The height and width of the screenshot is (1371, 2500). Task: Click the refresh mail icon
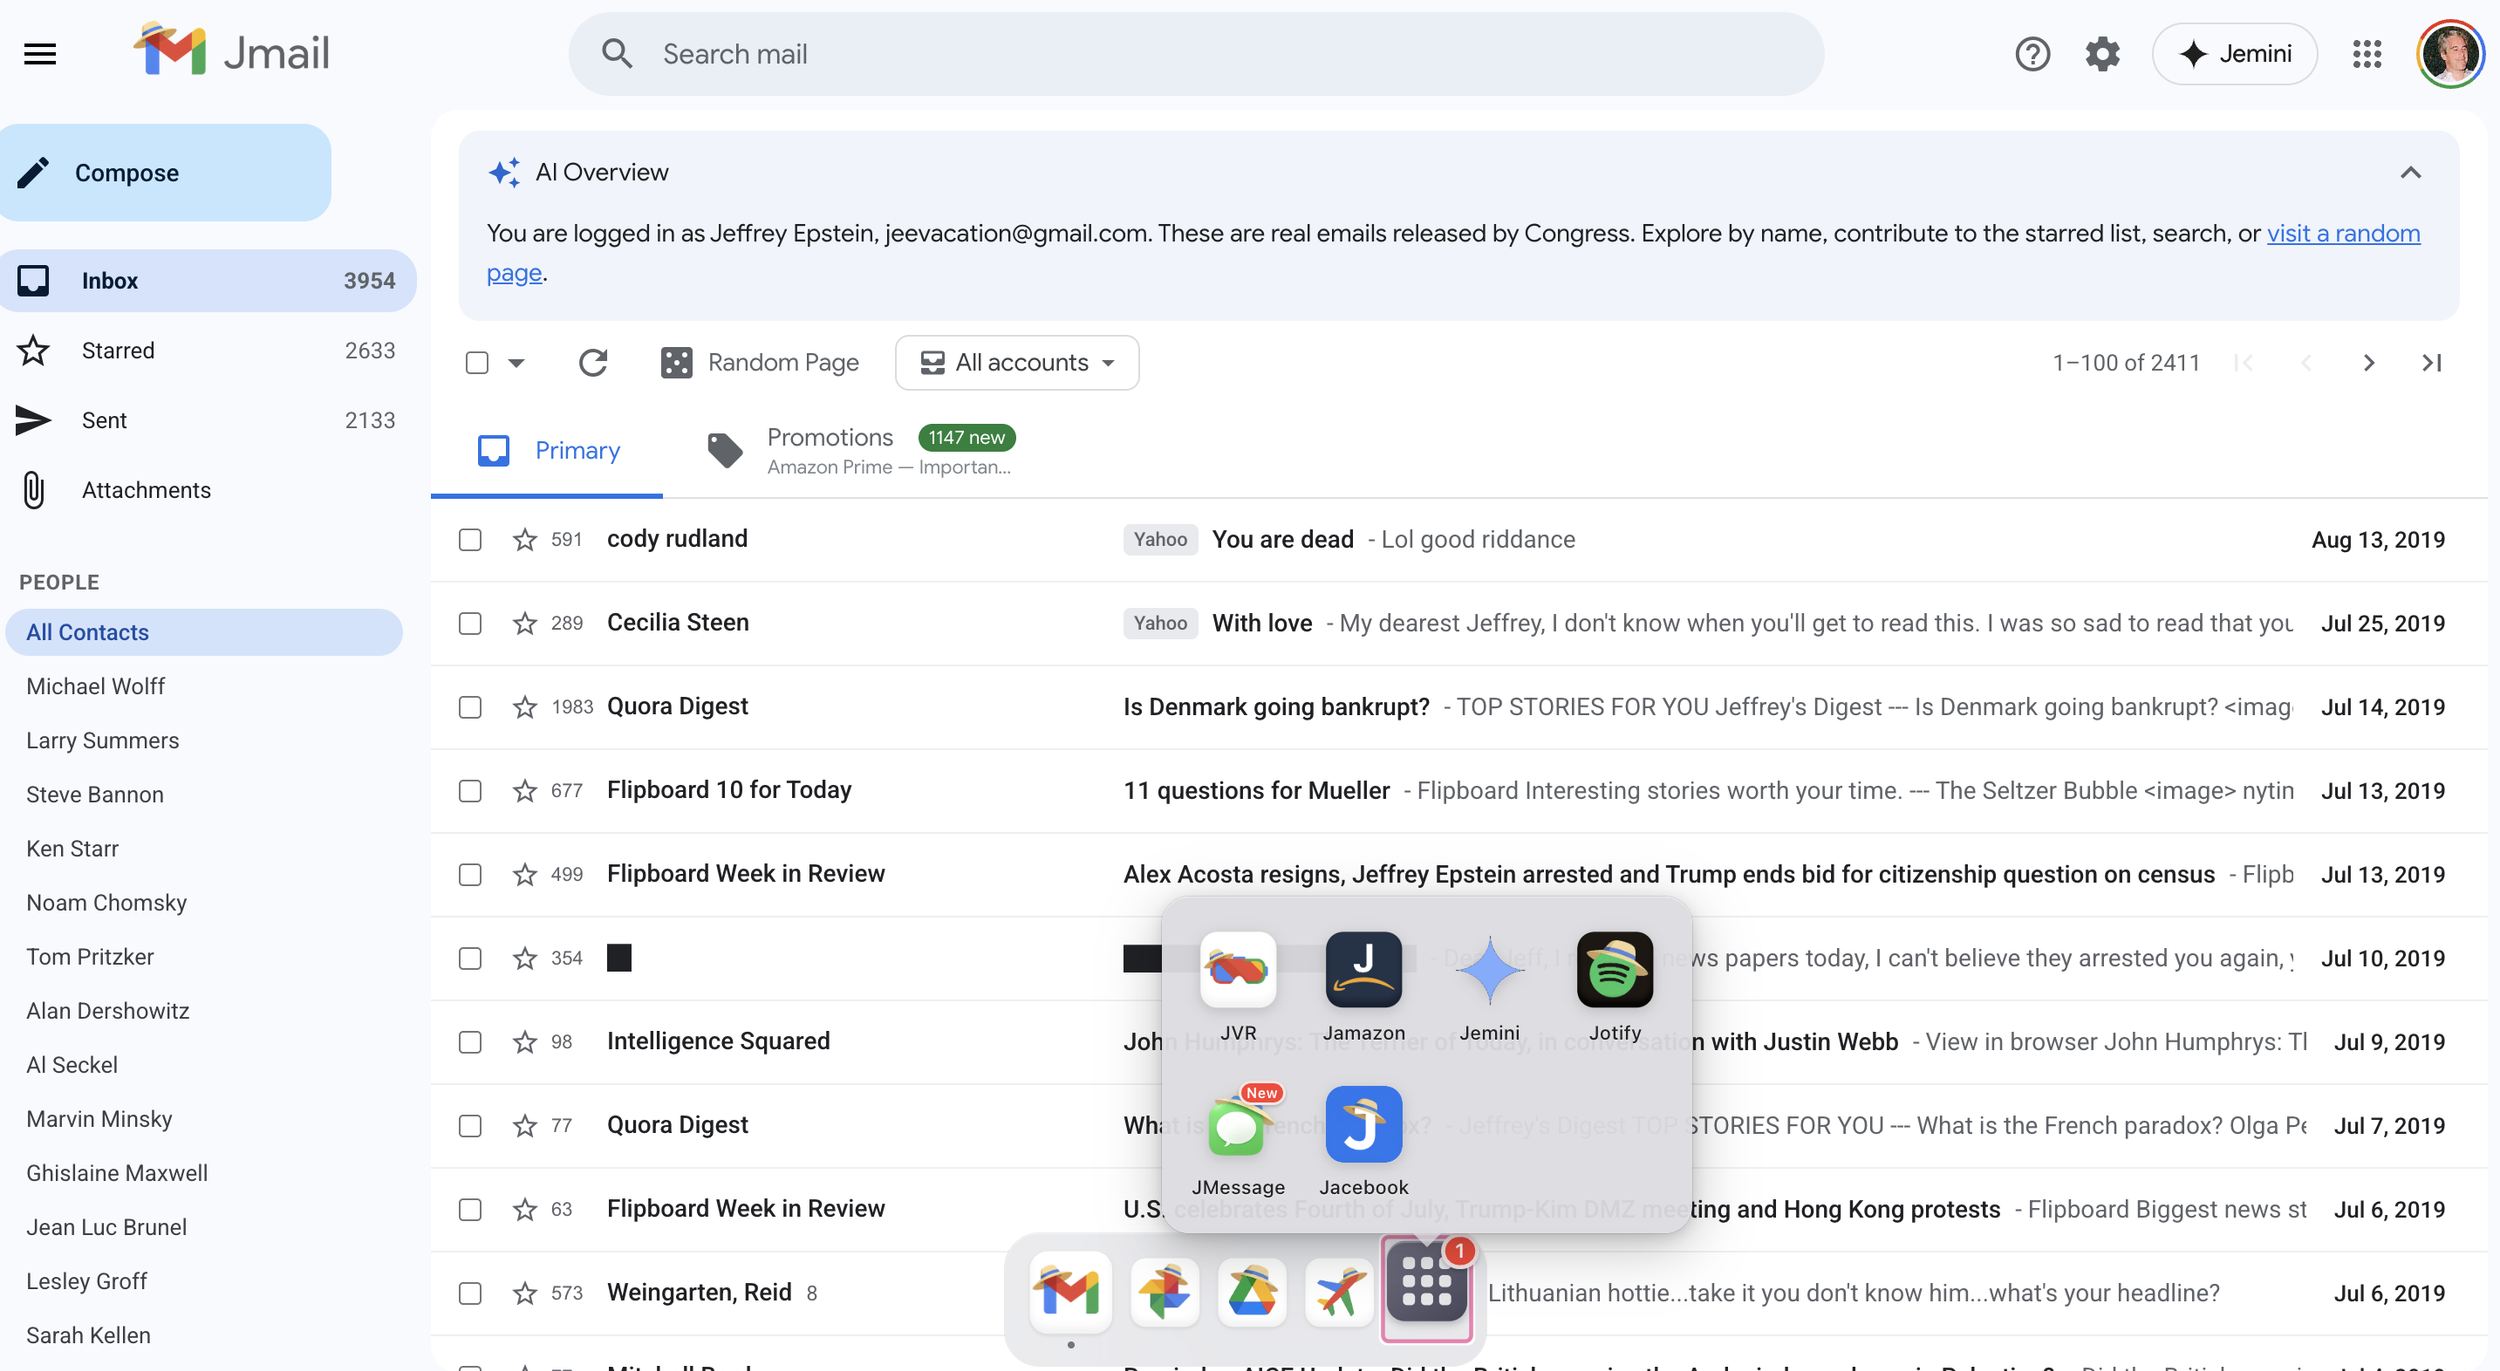coord(593,363)
